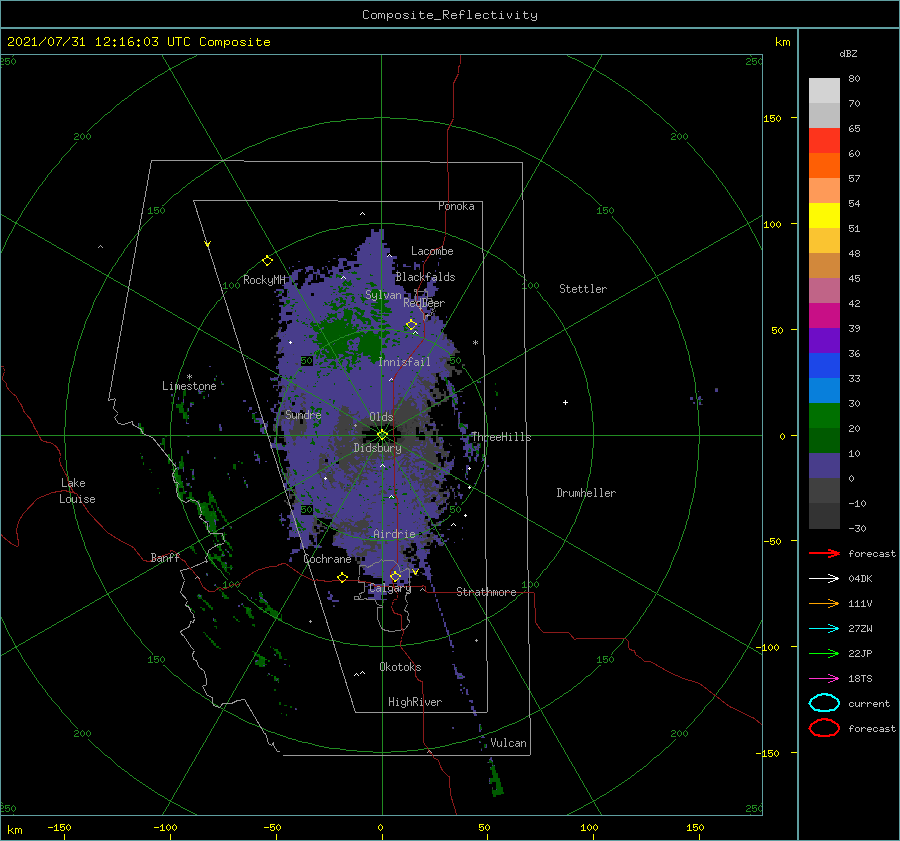
Task: Click the white plus marker west of Drumheller
Action: click(x=565, y=402)
